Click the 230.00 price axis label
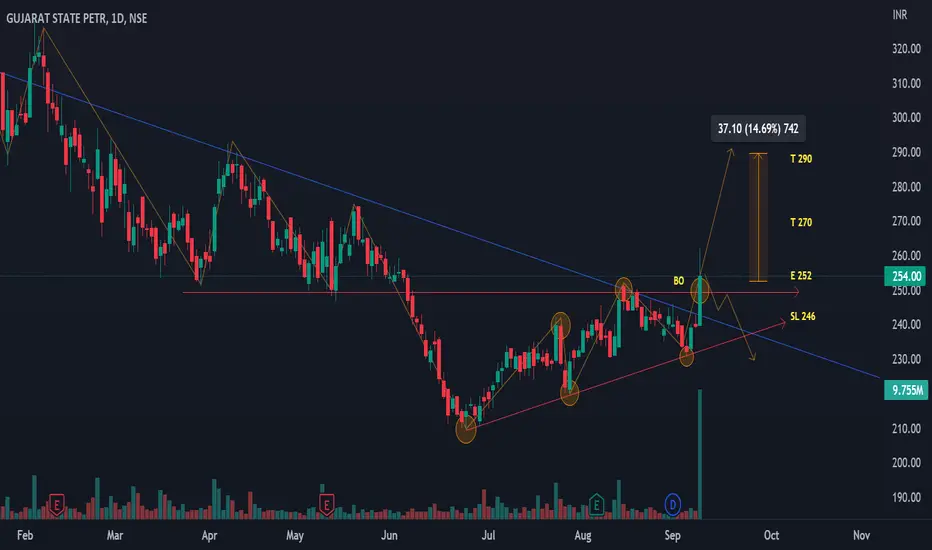Image resolution: width=932 pixels, height=550 pixels. click(906, 359)
